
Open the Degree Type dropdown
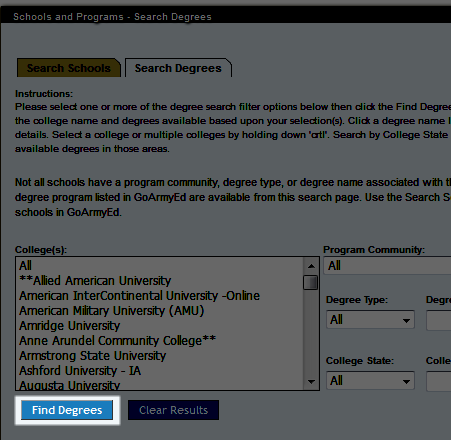370,320
